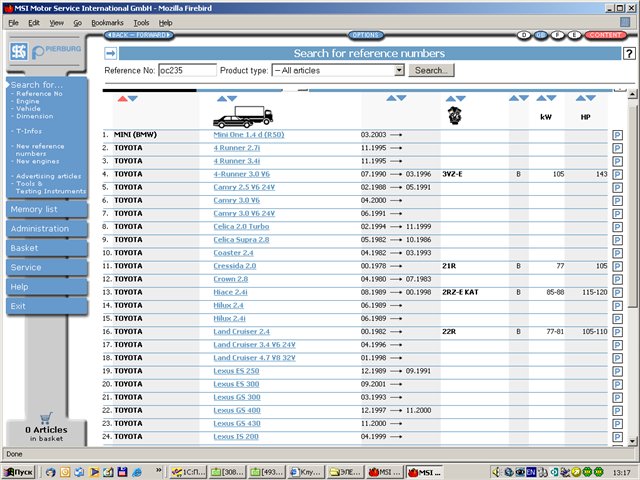The image size is (640, 480).
Task: Open the Bookmarks menu
Action: [x=107, y=23]
